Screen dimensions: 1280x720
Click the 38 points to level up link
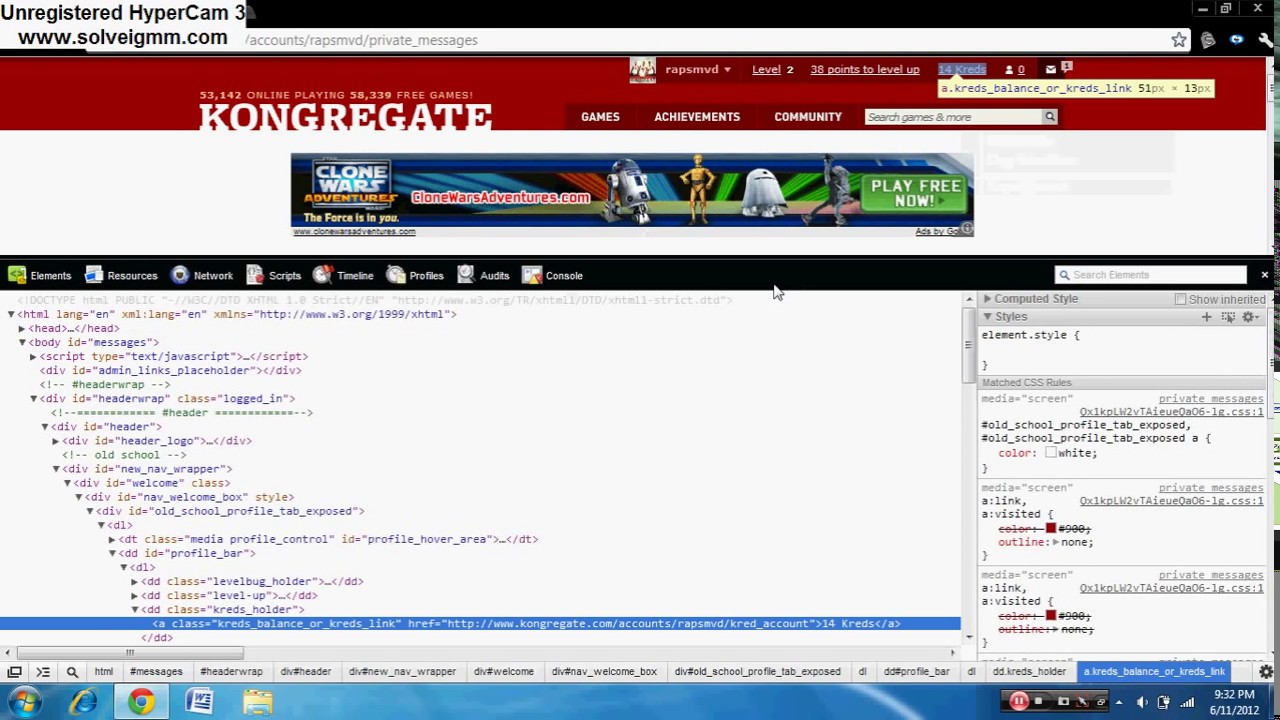864,69
